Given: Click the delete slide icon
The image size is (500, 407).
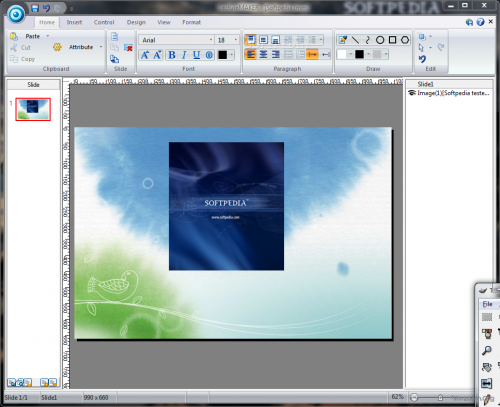Looking at the screenshot, I should (x=128, y=48).
